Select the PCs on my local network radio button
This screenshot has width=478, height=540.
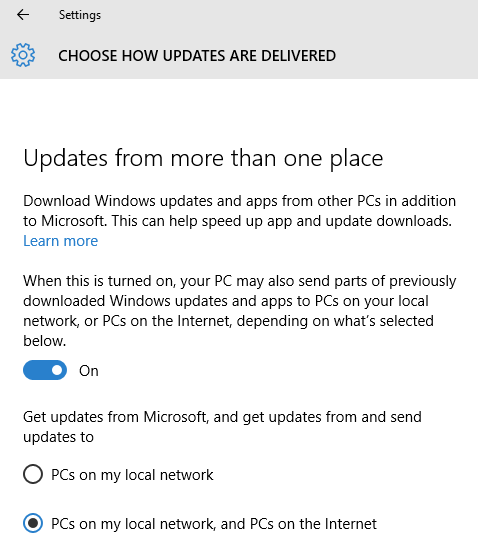33,474
